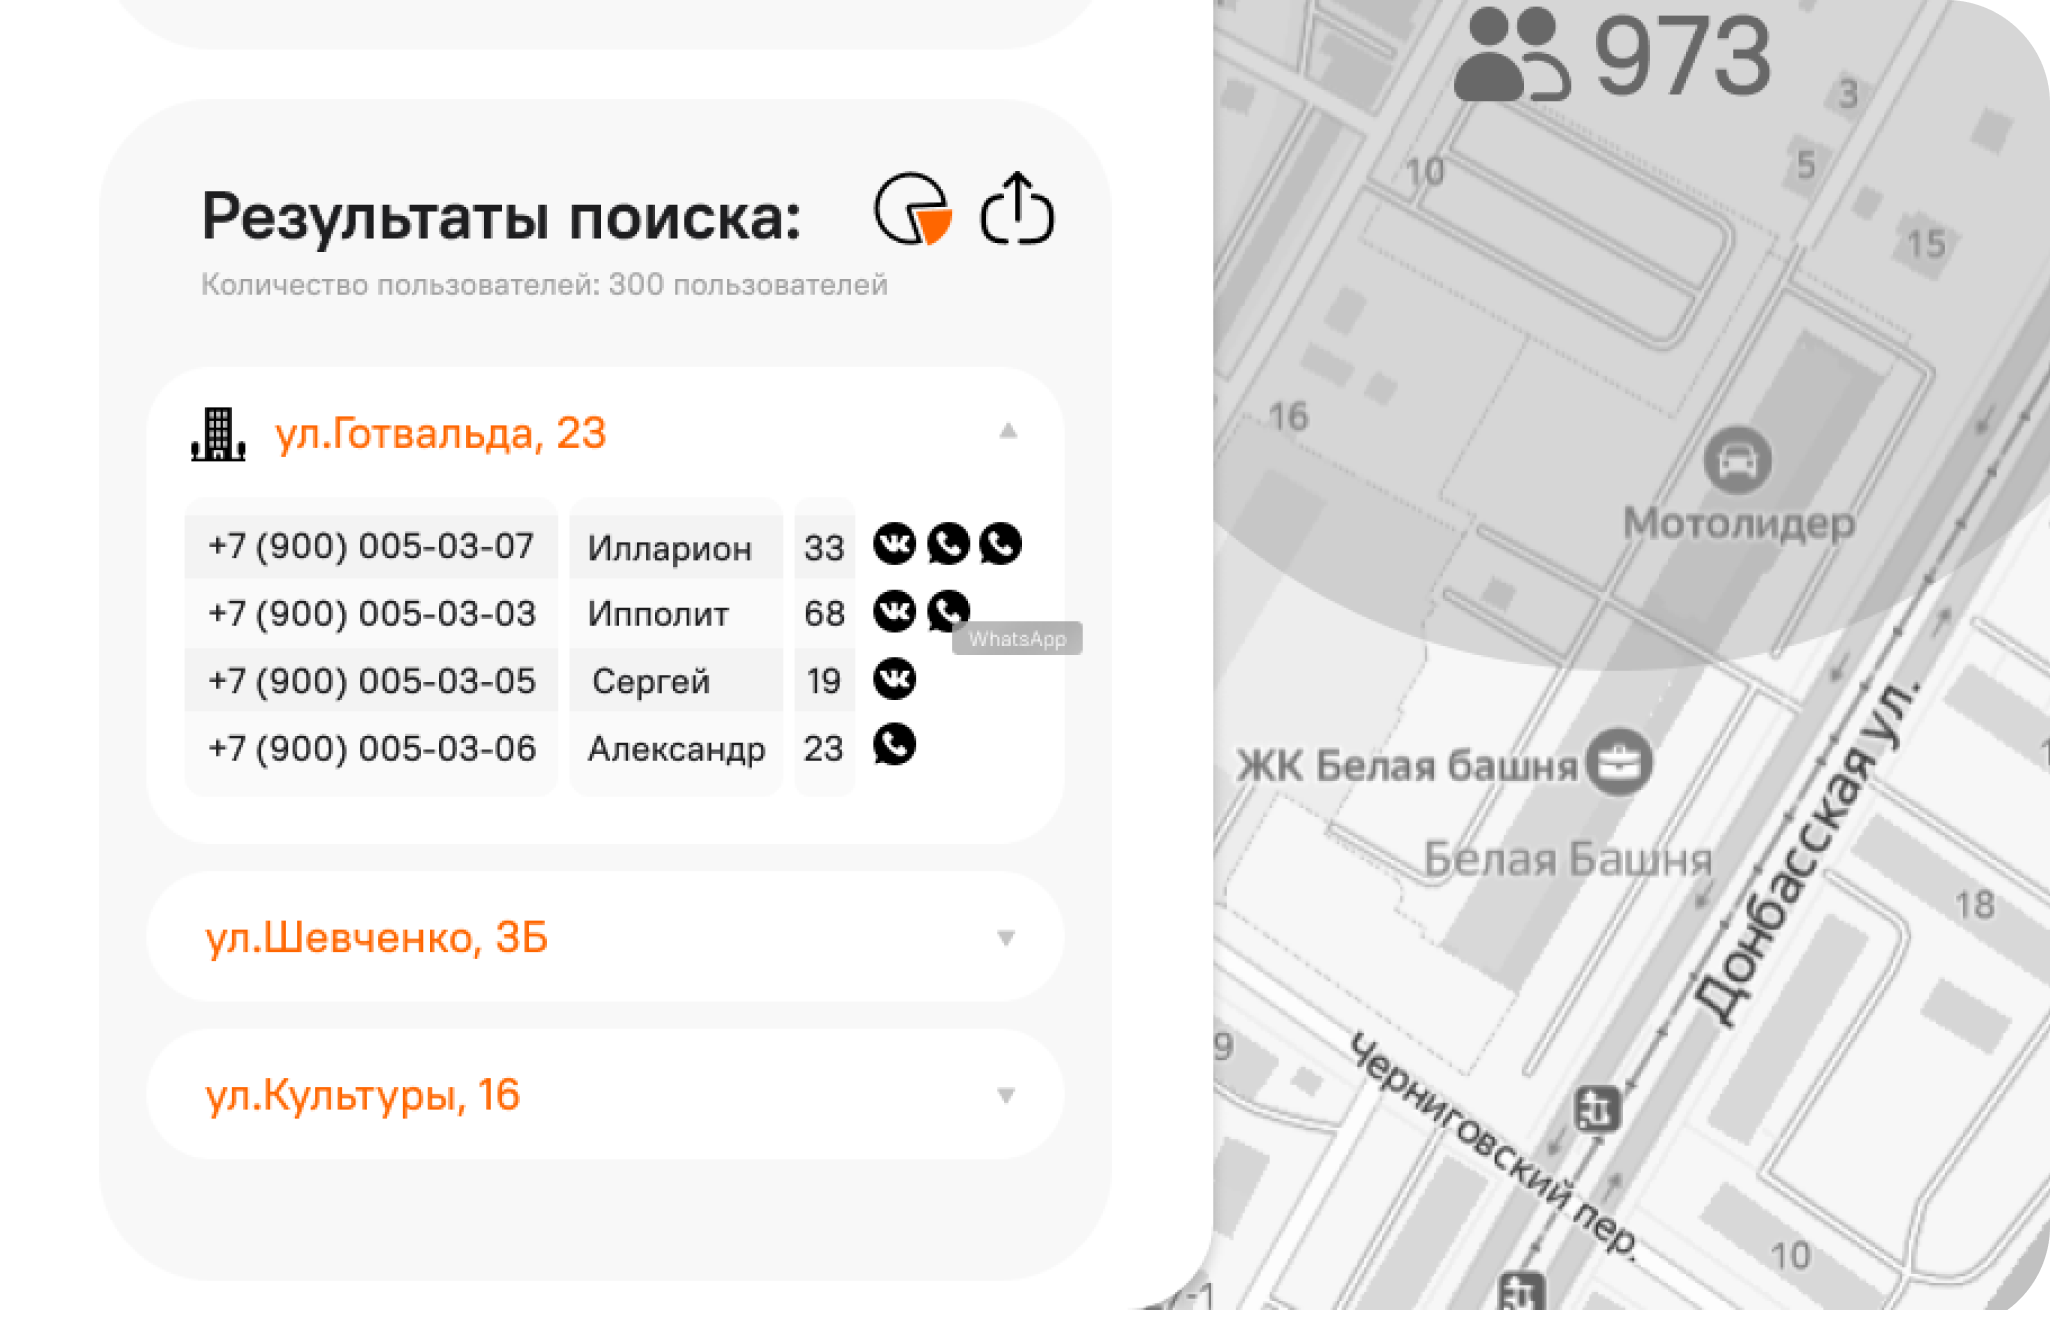
Task: Collapse the ул.Готвальда, 23 section
Action: (x=1008, y=431)
